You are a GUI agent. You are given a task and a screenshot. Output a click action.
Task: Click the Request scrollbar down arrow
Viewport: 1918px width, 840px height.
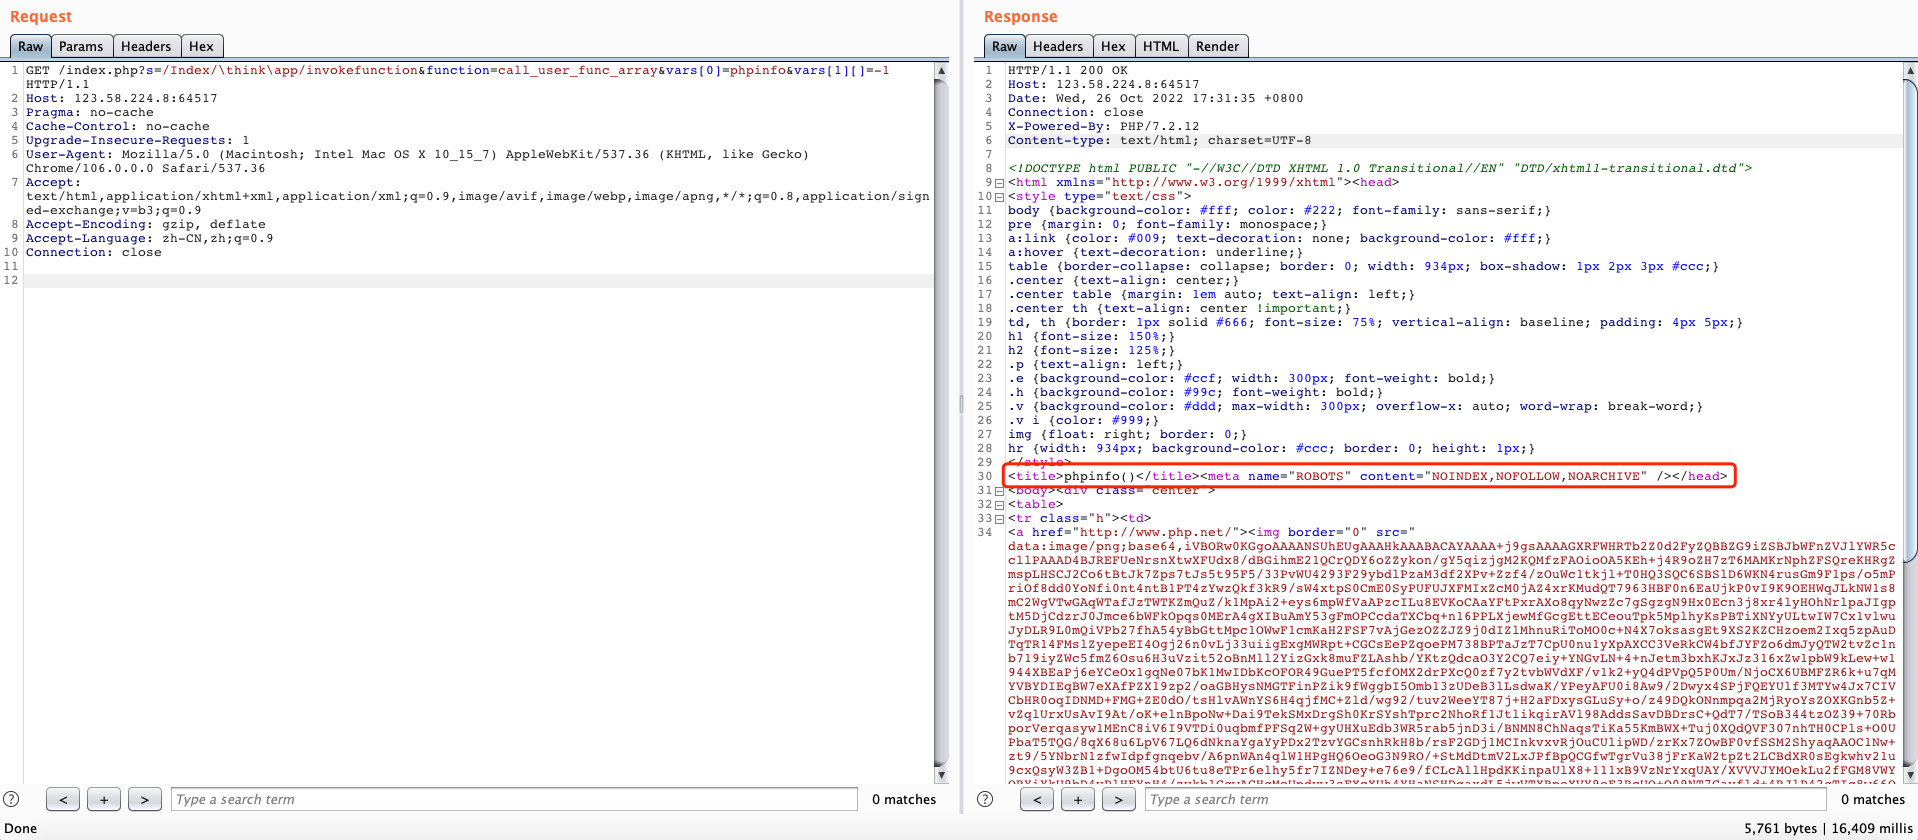tap(941, 775)
